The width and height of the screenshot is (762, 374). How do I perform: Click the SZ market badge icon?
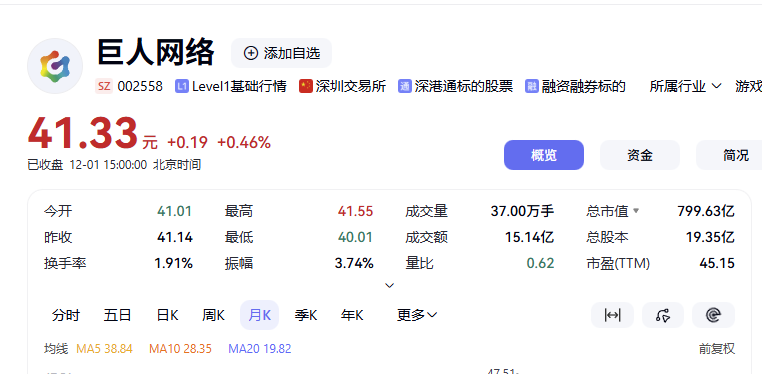[x=104, y=86]
